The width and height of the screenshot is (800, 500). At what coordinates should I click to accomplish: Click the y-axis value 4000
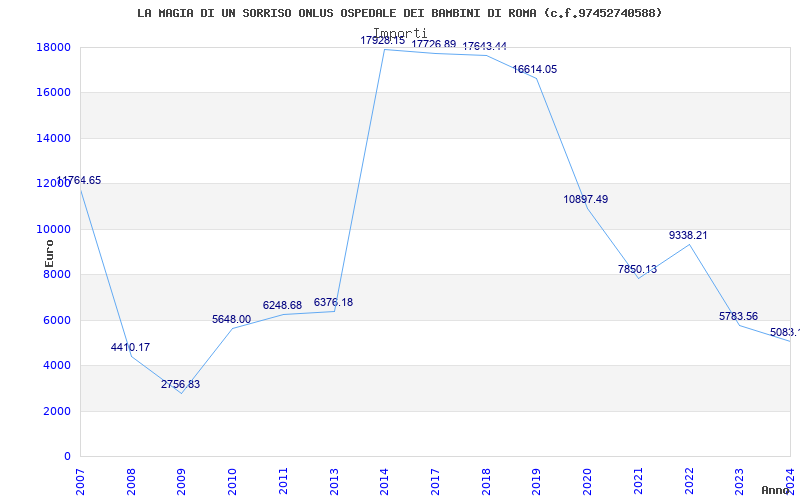click(x=57, y=366)
